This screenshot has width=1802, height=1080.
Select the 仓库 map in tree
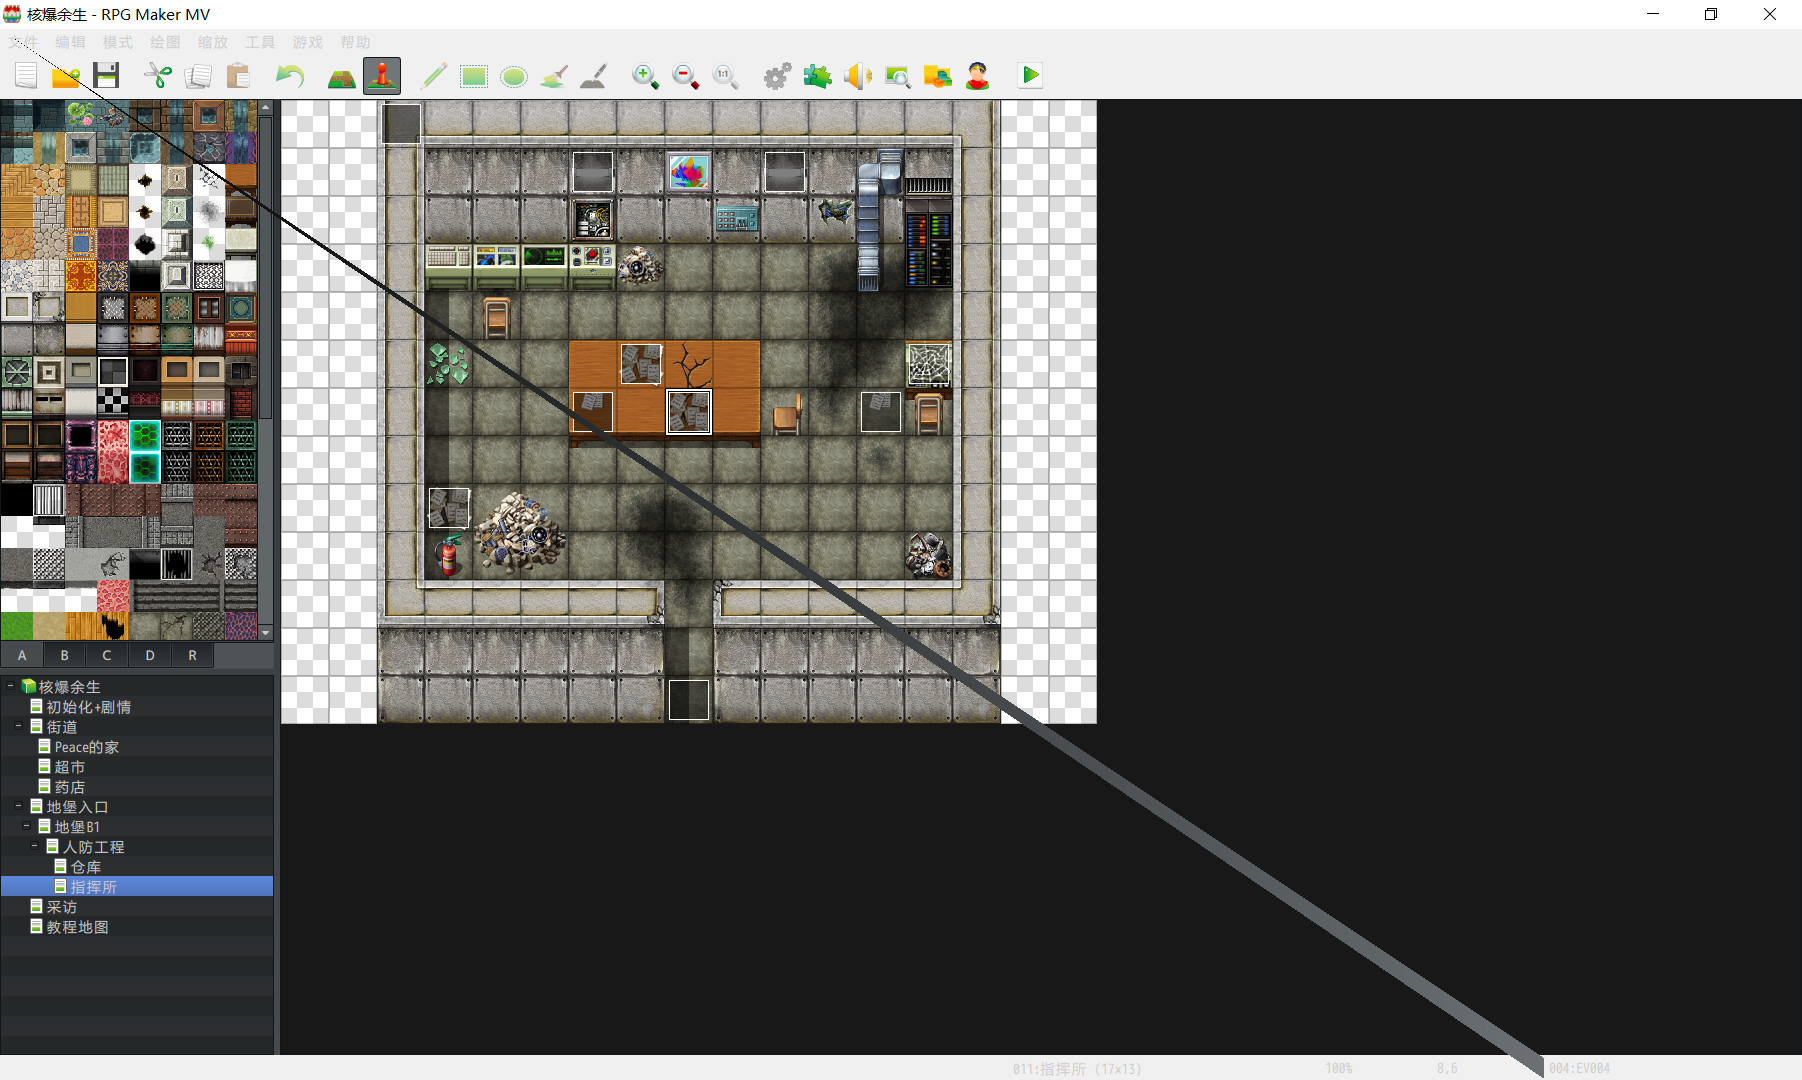point(85,867)
